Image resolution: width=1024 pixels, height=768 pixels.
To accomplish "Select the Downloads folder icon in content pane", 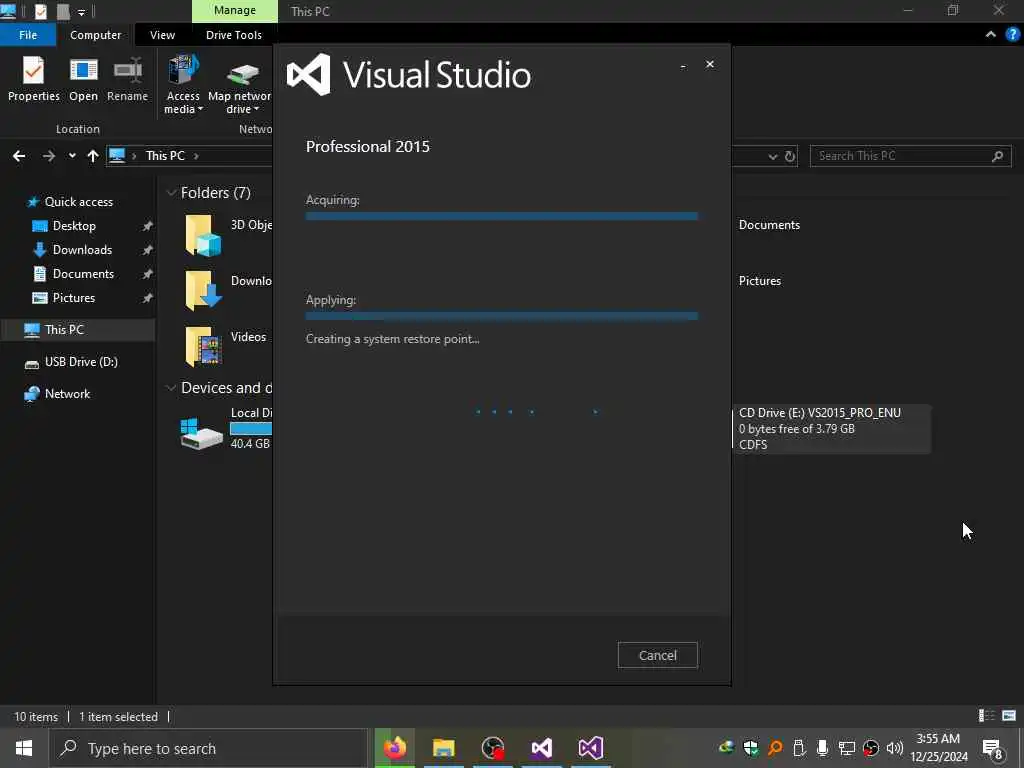I will (x=203, y=291).
